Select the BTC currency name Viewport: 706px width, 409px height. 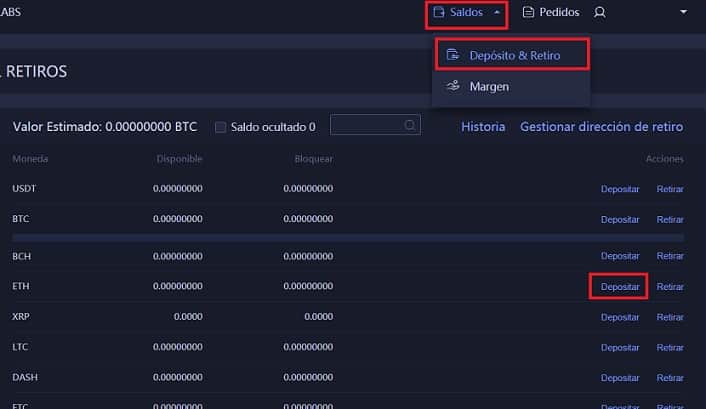coord(21,219)
